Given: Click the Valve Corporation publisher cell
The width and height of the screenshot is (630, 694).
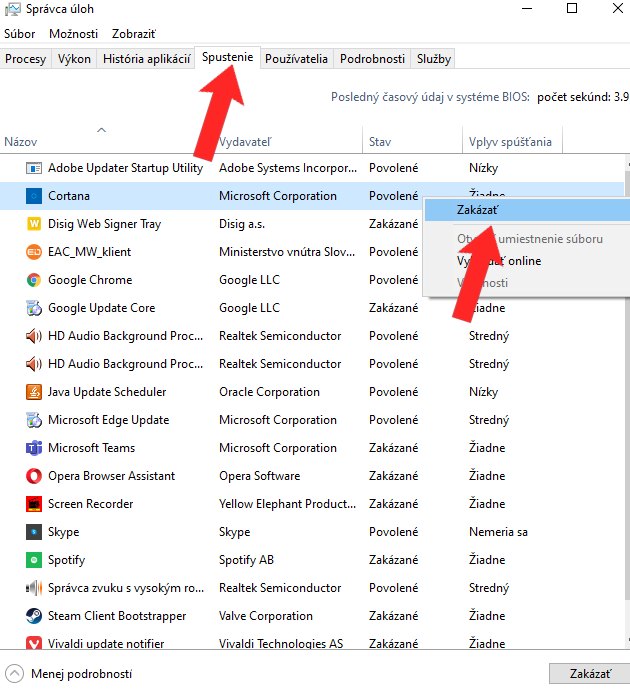Looking at the screenshot, I should coord(266,616).
